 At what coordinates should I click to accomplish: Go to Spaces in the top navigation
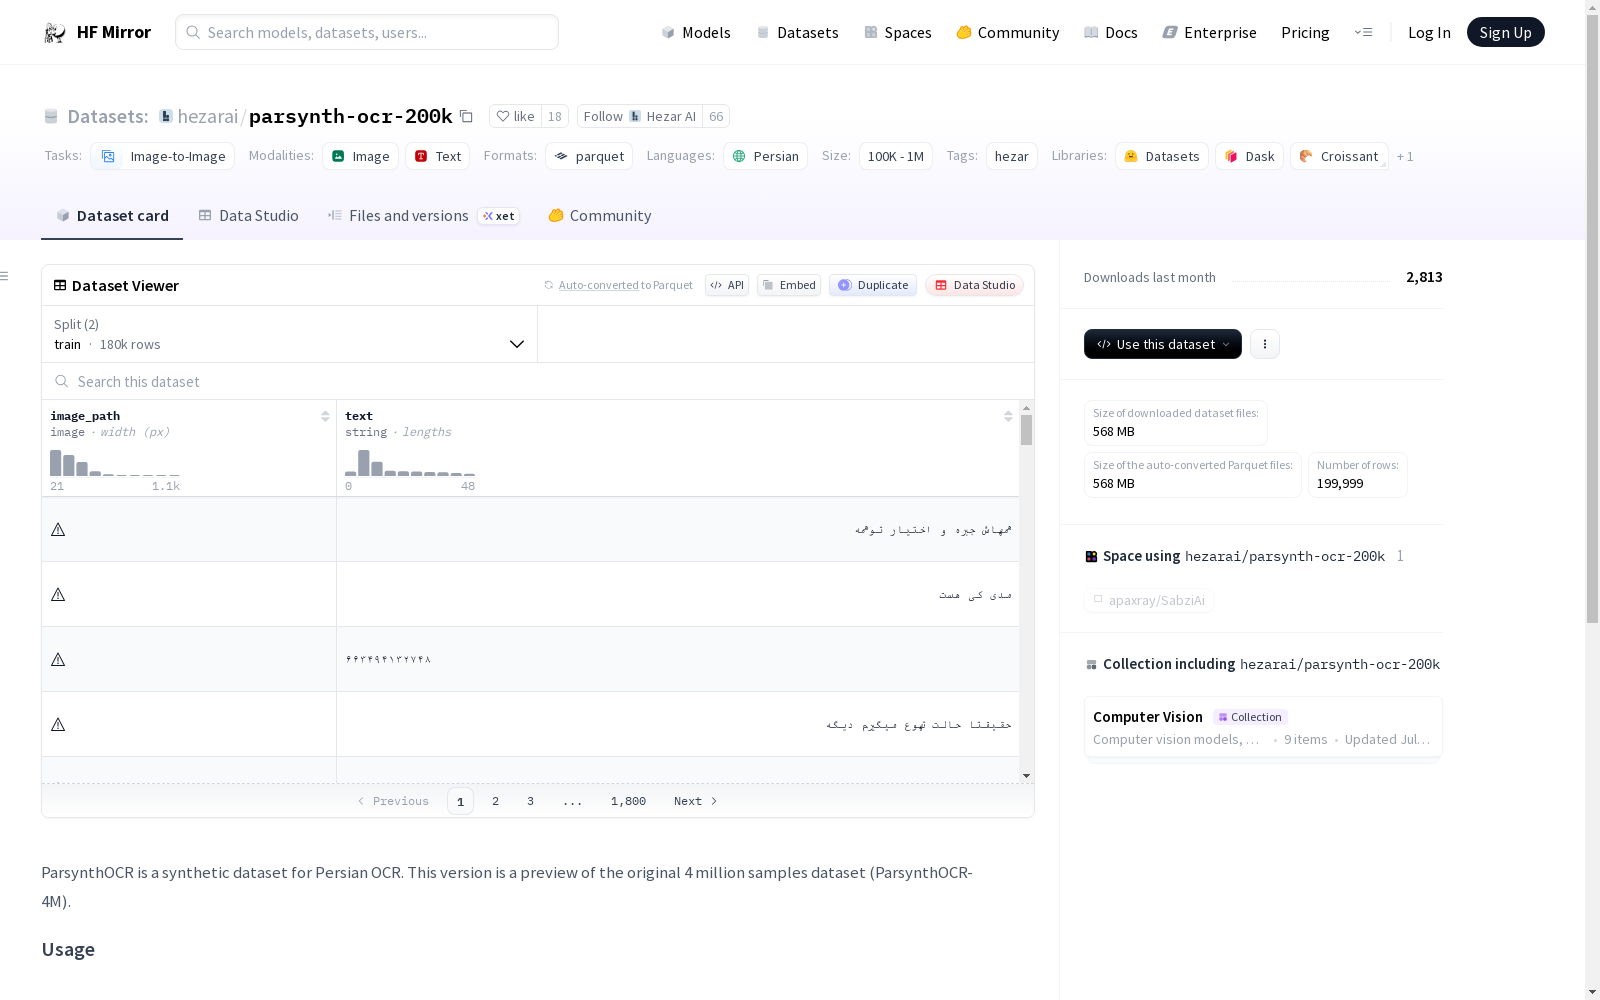(898, 32)
